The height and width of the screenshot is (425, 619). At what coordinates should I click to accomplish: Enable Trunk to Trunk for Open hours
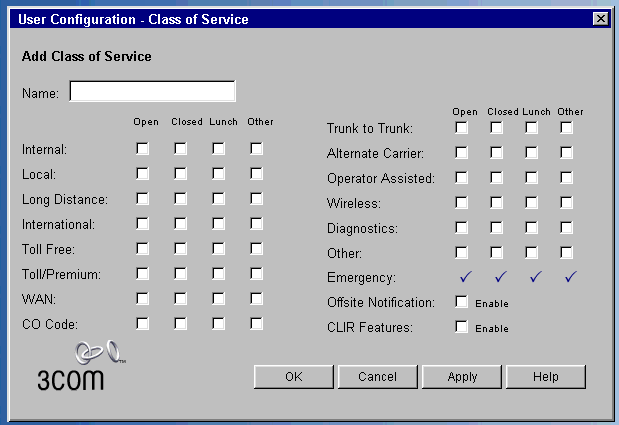tap(462, 128)
